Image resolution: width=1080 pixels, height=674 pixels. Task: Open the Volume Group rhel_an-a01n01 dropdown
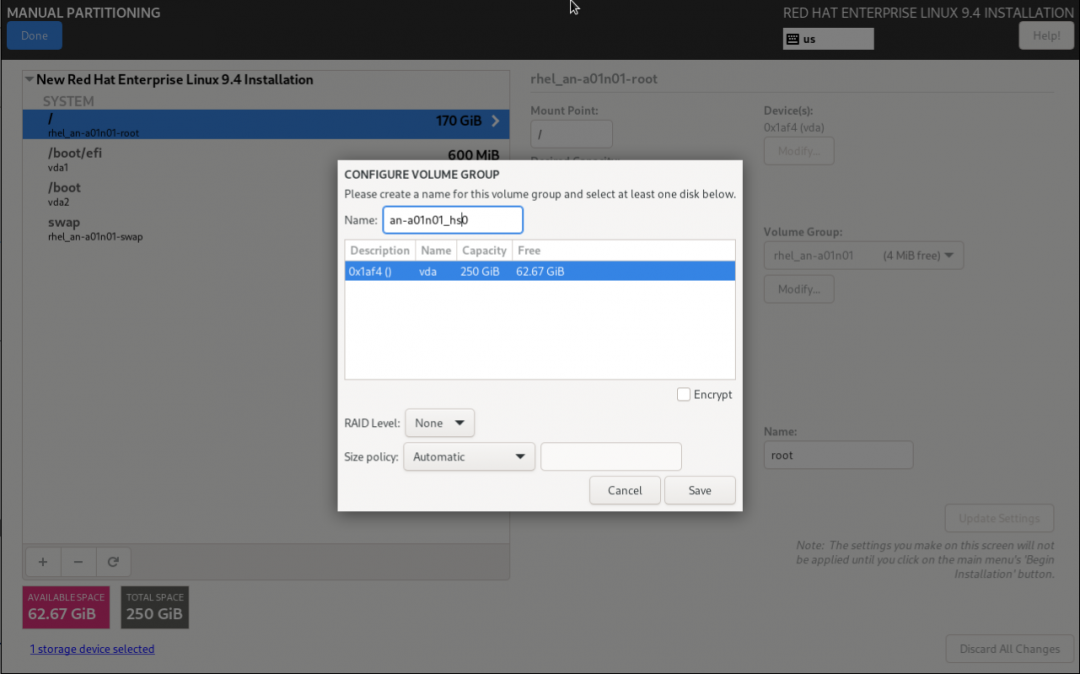[864, 256]
